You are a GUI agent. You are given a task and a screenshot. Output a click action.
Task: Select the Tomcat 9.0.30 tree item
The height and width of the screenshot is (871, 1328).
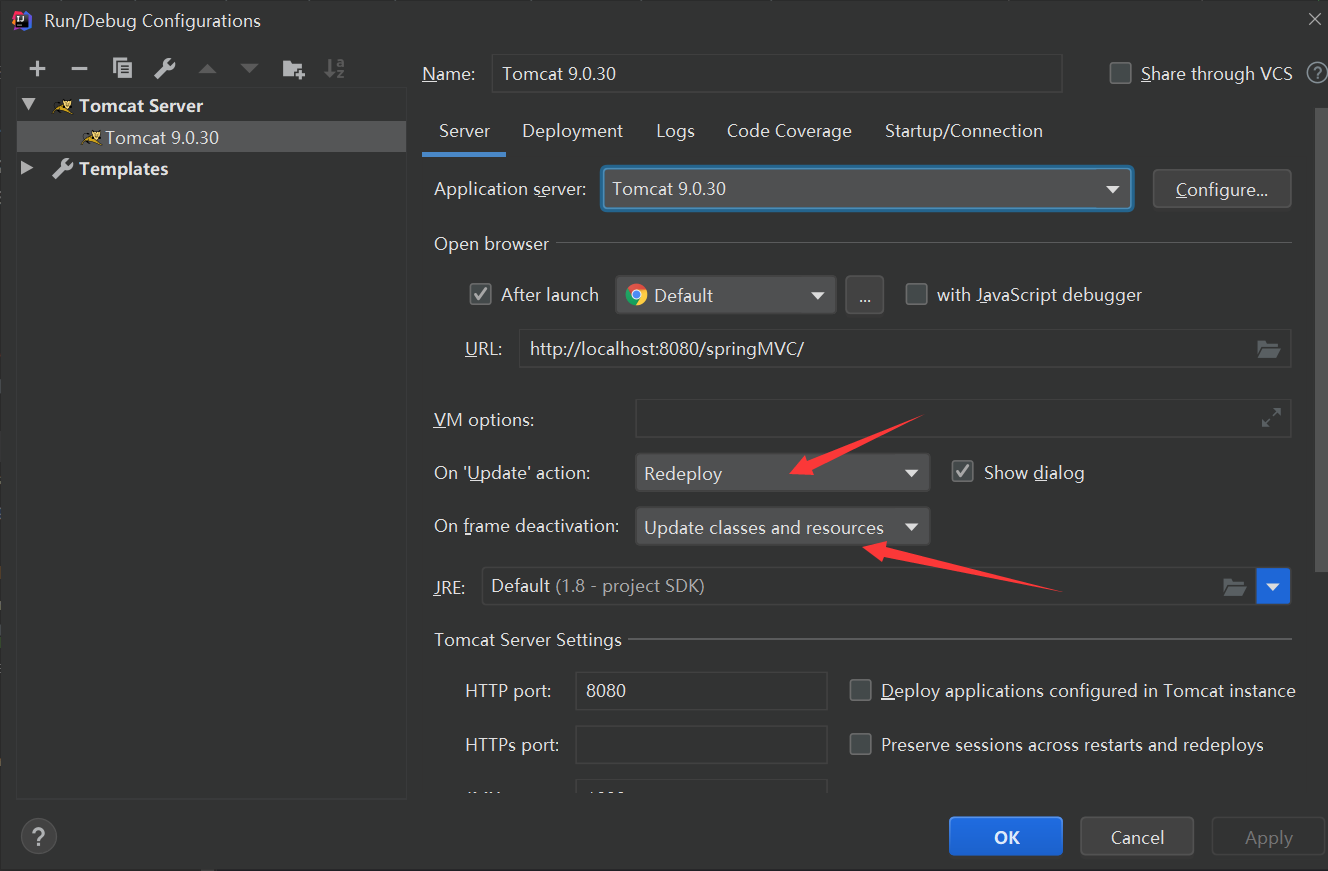[211, 137]
